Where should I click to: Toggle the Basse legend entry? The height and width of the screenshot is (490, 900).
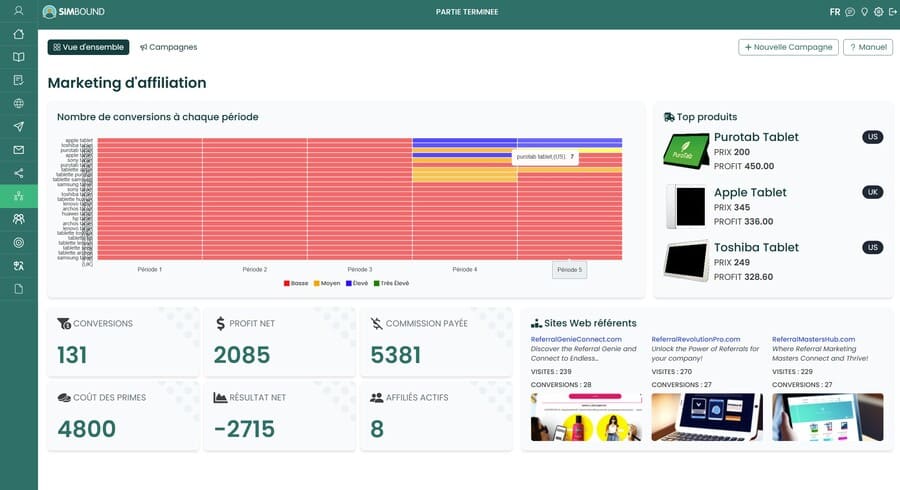[296, 283]
